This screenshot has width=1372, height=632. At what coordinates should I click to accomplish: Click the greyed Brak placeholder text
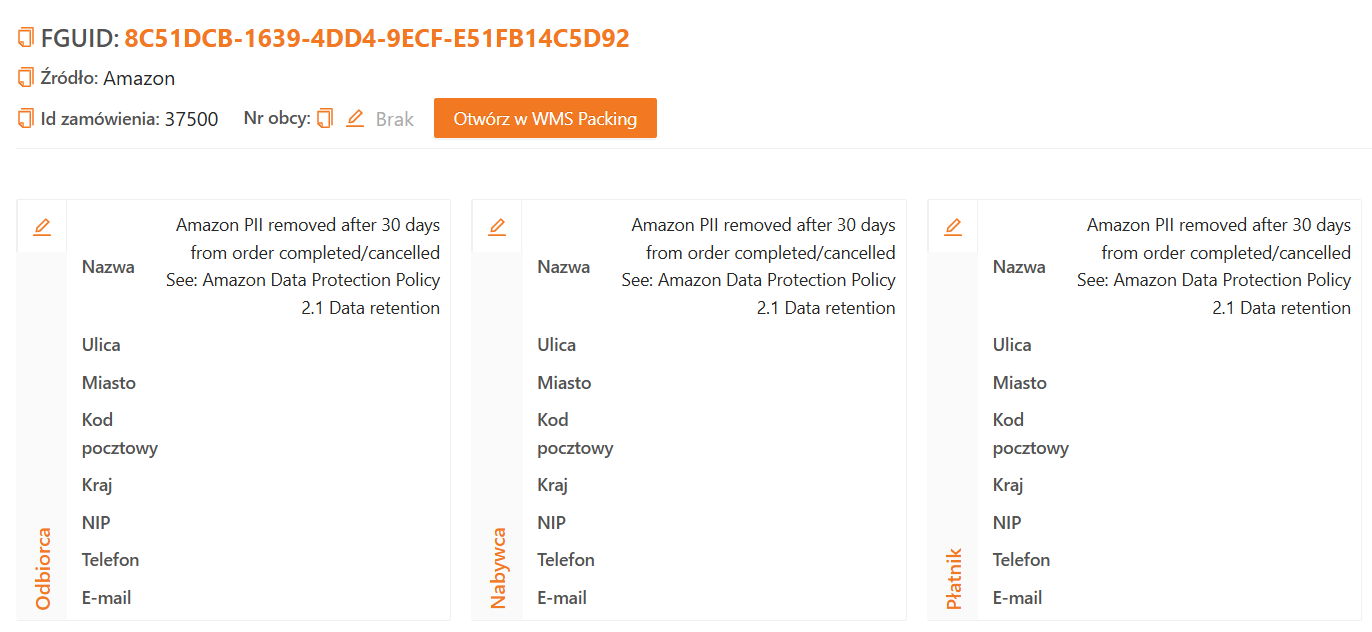coord(395,119)
